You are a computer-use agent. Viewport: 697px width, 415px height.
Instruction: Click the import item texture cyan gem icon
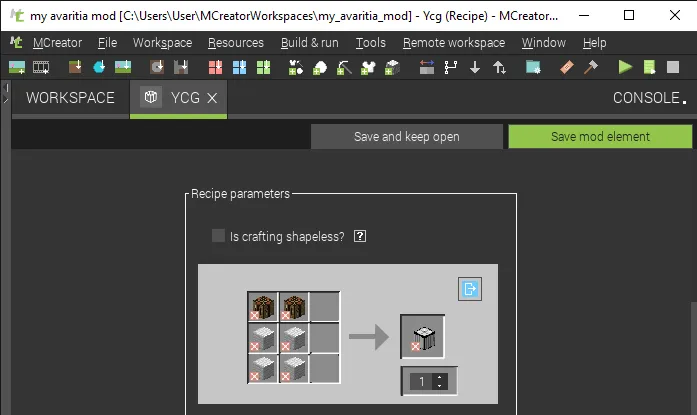(x=99, y=68)
